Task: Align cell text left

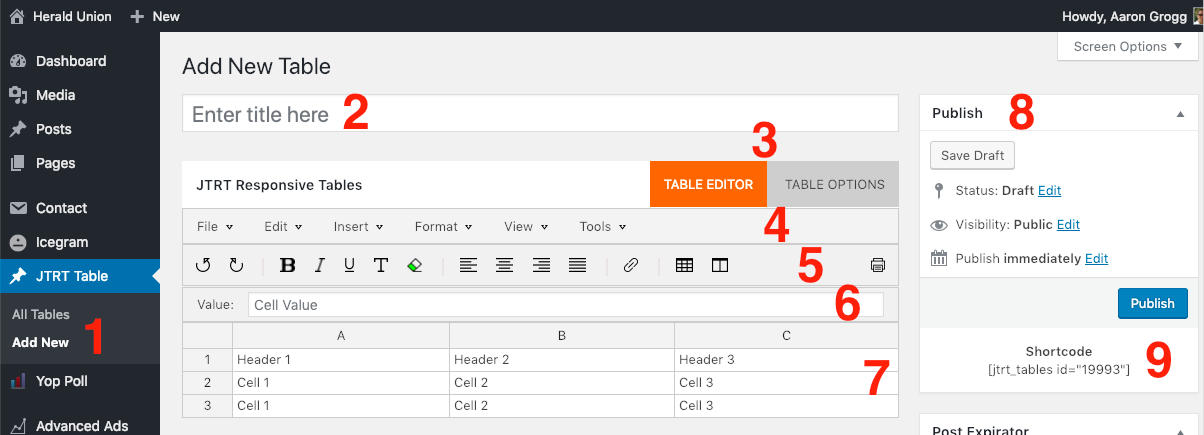Action: (x=469, y=265)
